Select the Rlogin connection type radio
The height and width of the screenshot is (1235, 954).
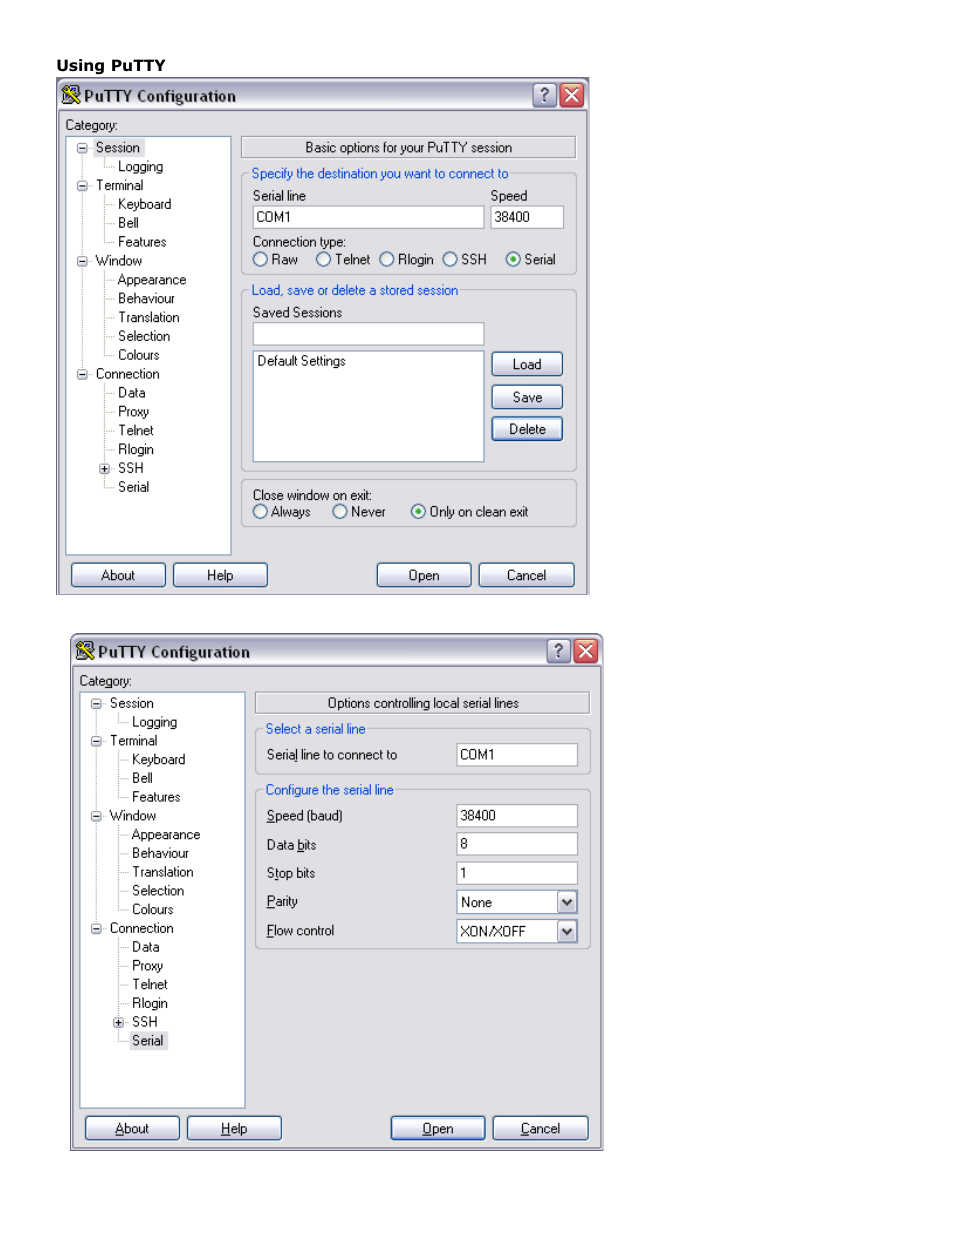[387, 259]
